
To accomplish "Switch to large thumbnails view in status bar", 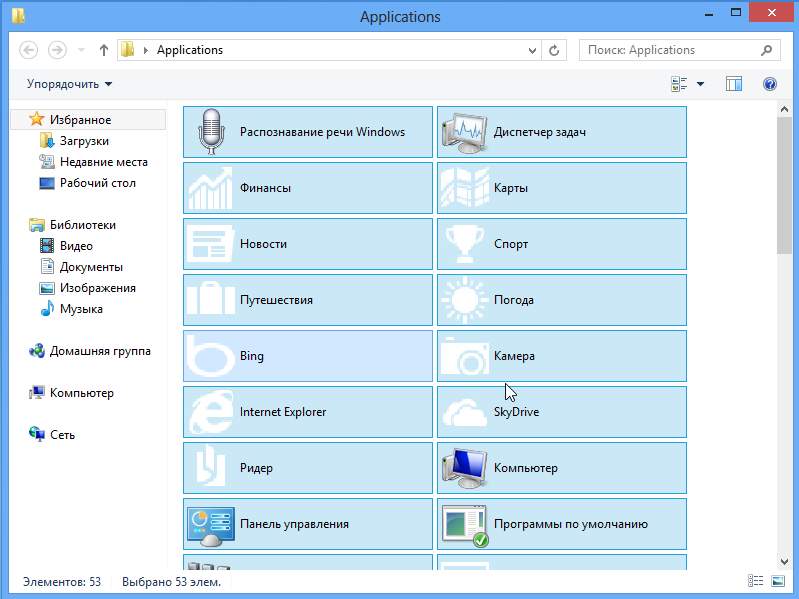I will coord(778,581).
